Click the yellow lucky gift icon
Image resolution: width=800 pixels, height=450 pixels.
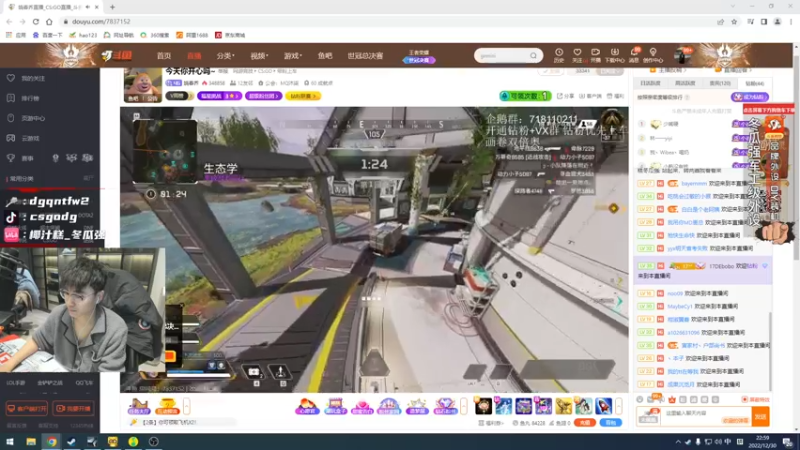tap(167, 406)
